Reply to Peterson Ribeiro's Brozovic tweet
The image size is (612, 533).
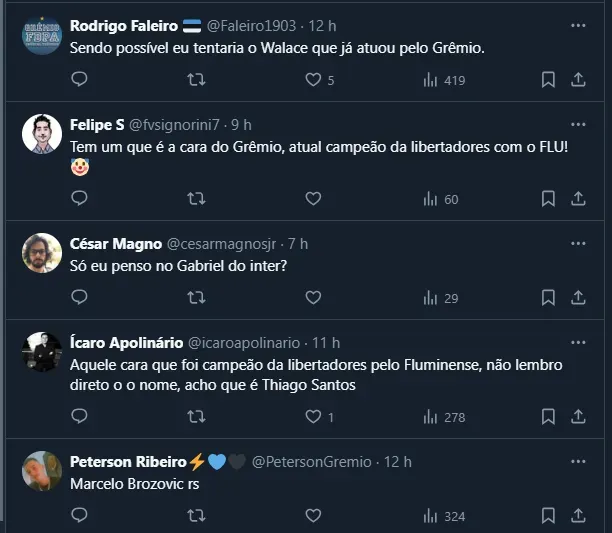[80, 515]
